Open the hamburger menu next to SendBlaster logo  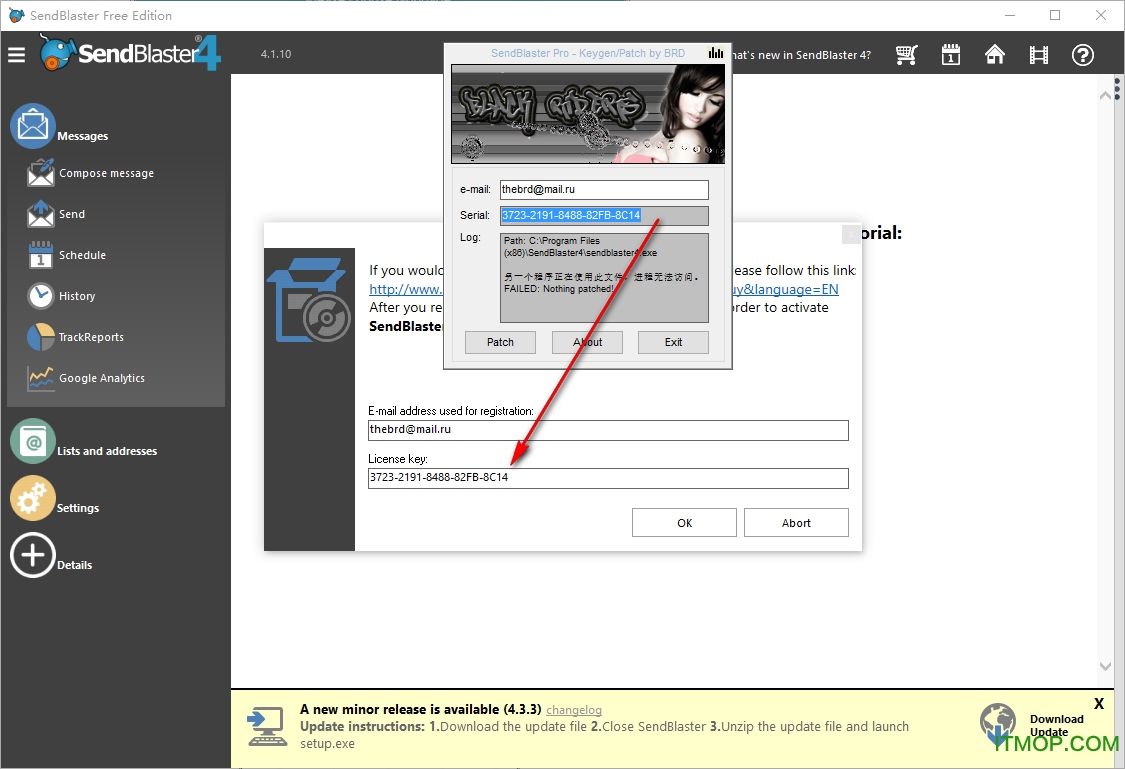[16, 55]
